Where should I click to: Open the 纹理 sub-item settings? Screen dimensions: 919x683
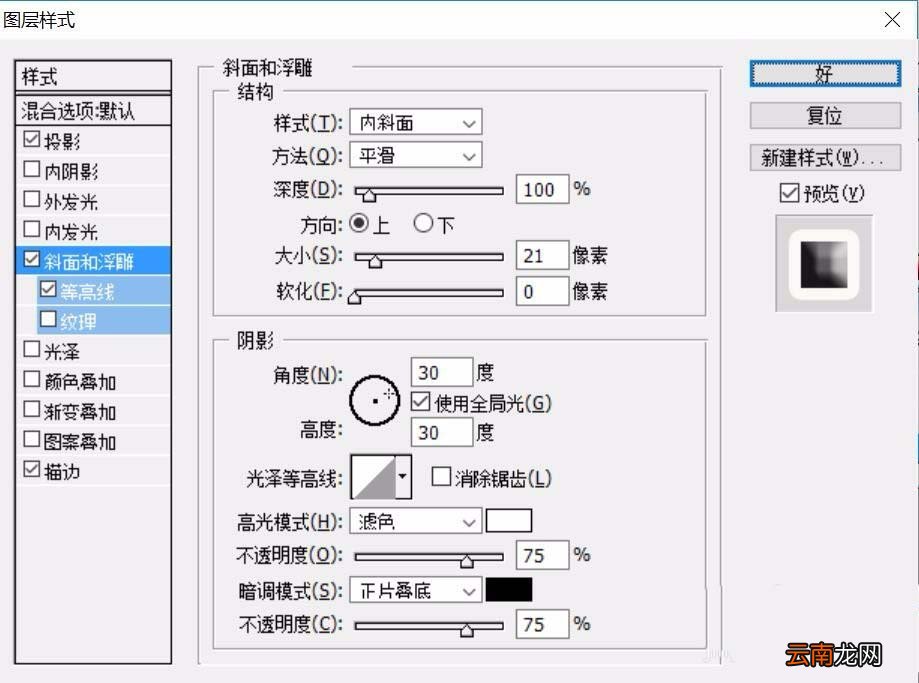[79, 321]
